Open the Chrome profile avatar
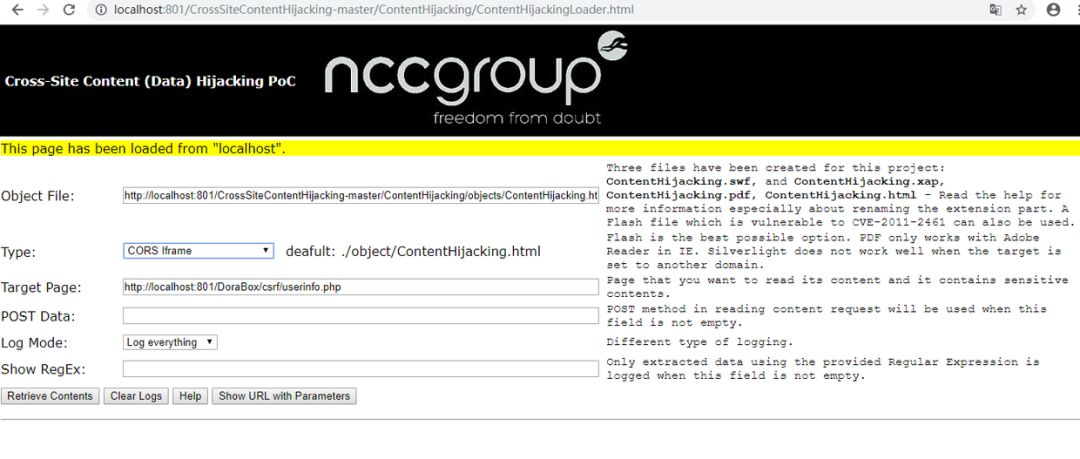Image resolution: width=1080 pixels, height=459 pixels. click(1053, 10)
